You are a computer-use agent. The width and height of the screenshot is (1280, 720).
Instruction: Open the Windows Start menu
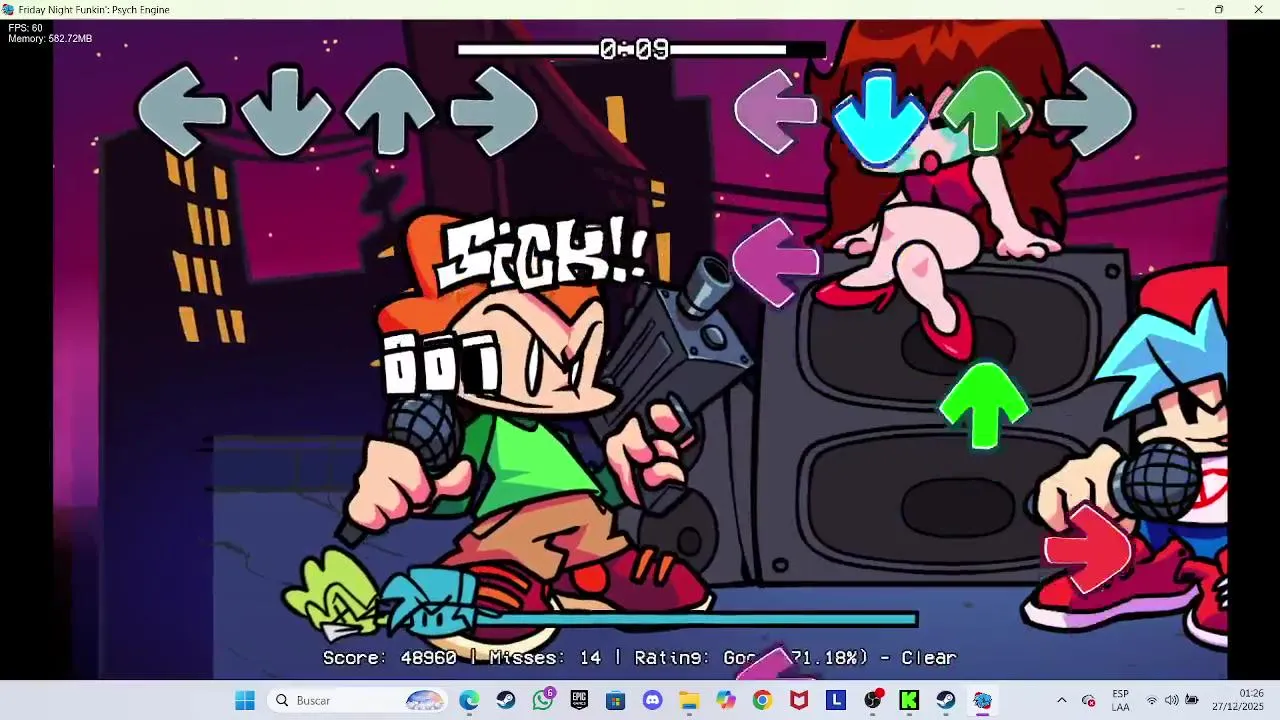point(245,700)
